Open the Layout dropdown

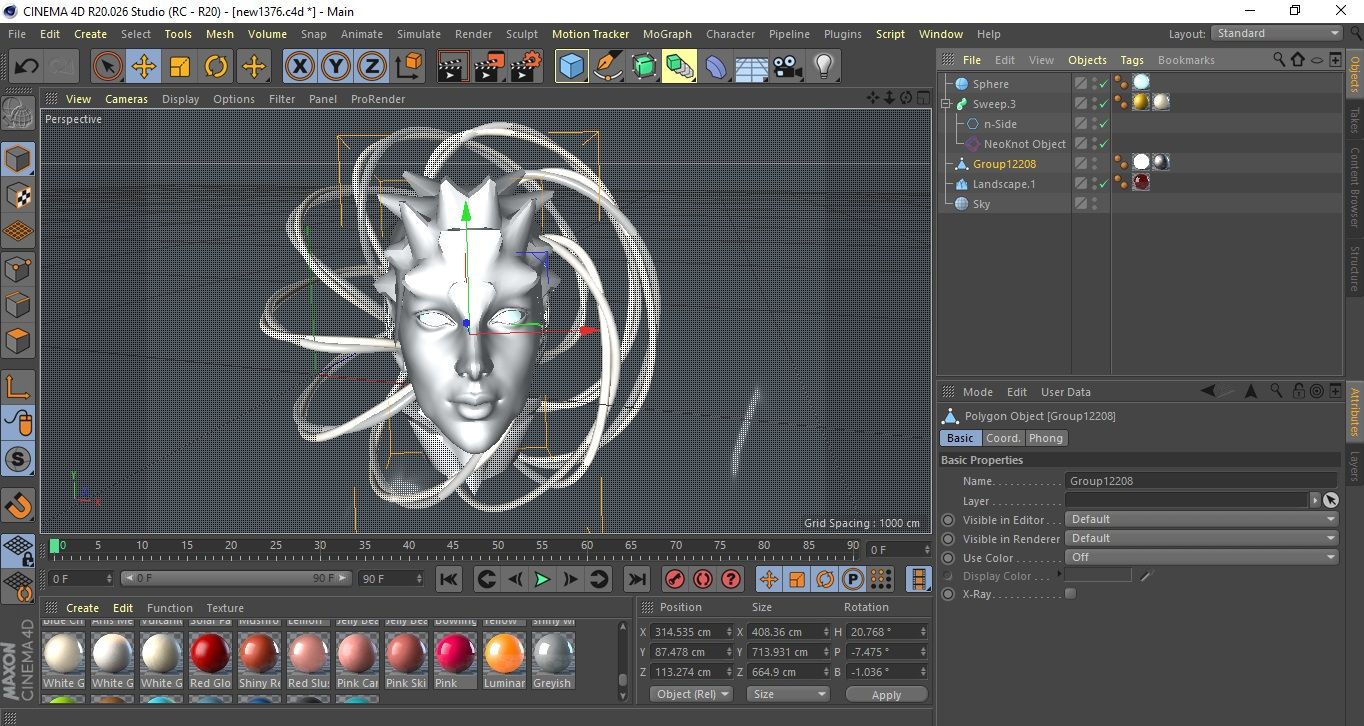1277,33
